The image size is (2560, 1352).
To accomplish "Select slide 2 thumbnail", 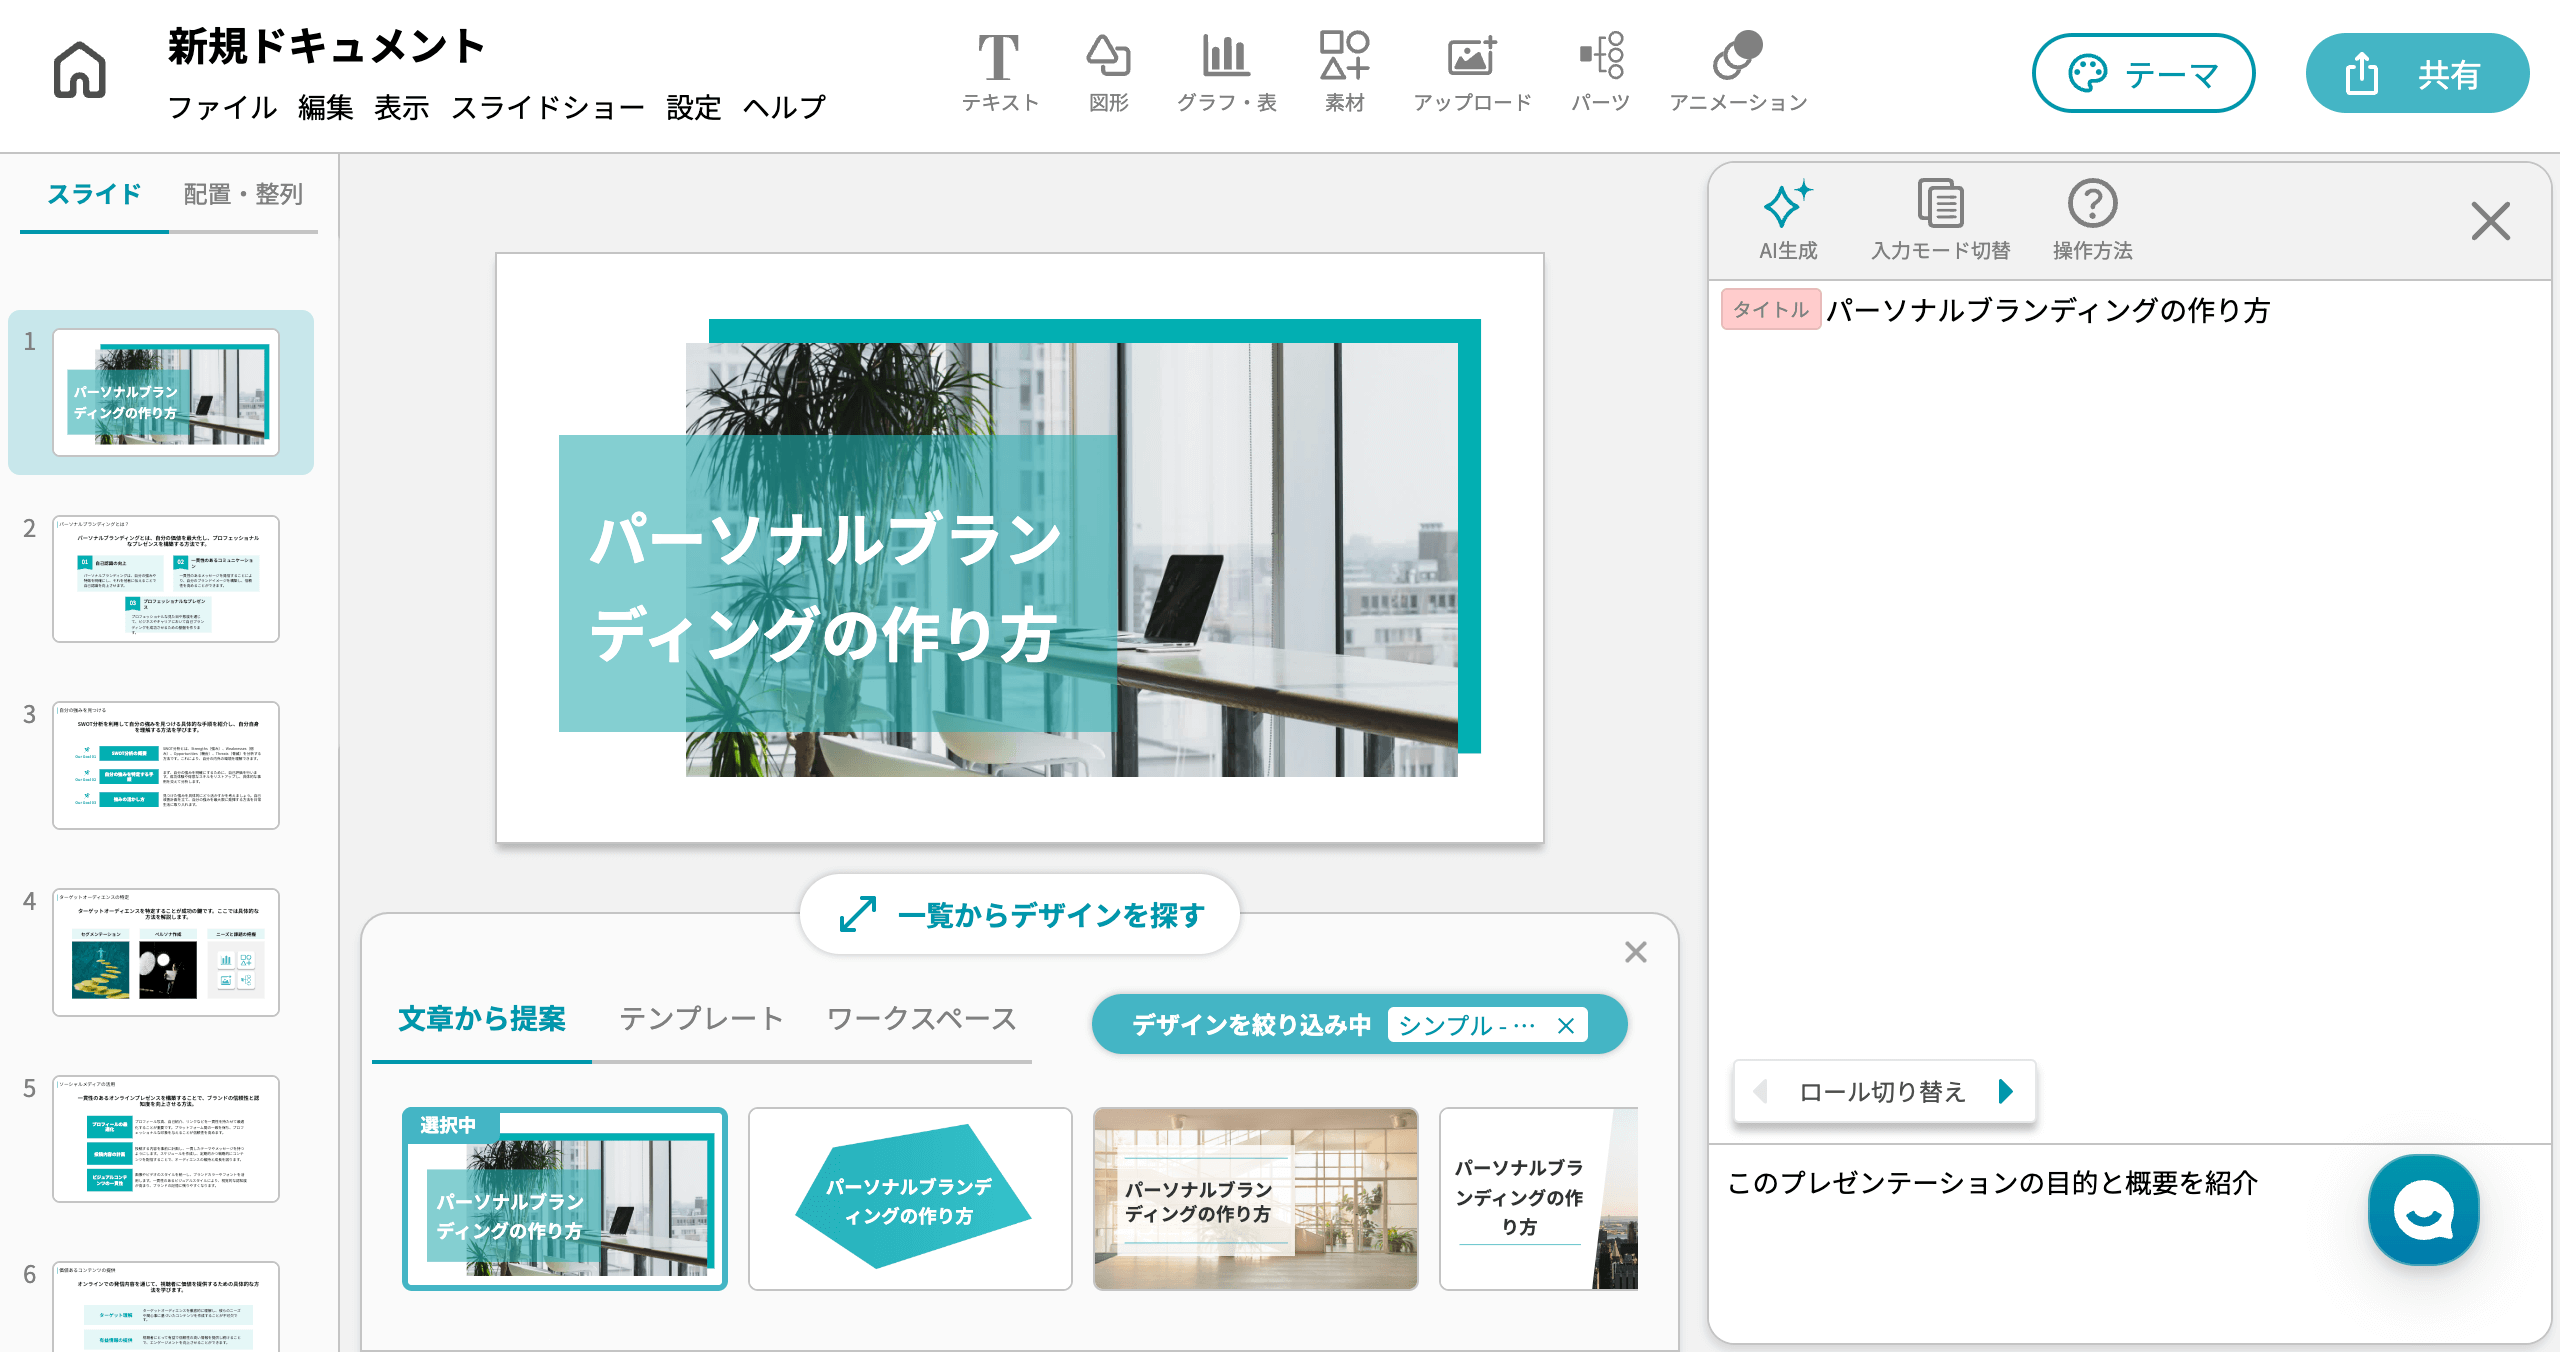I will [166, 579].
